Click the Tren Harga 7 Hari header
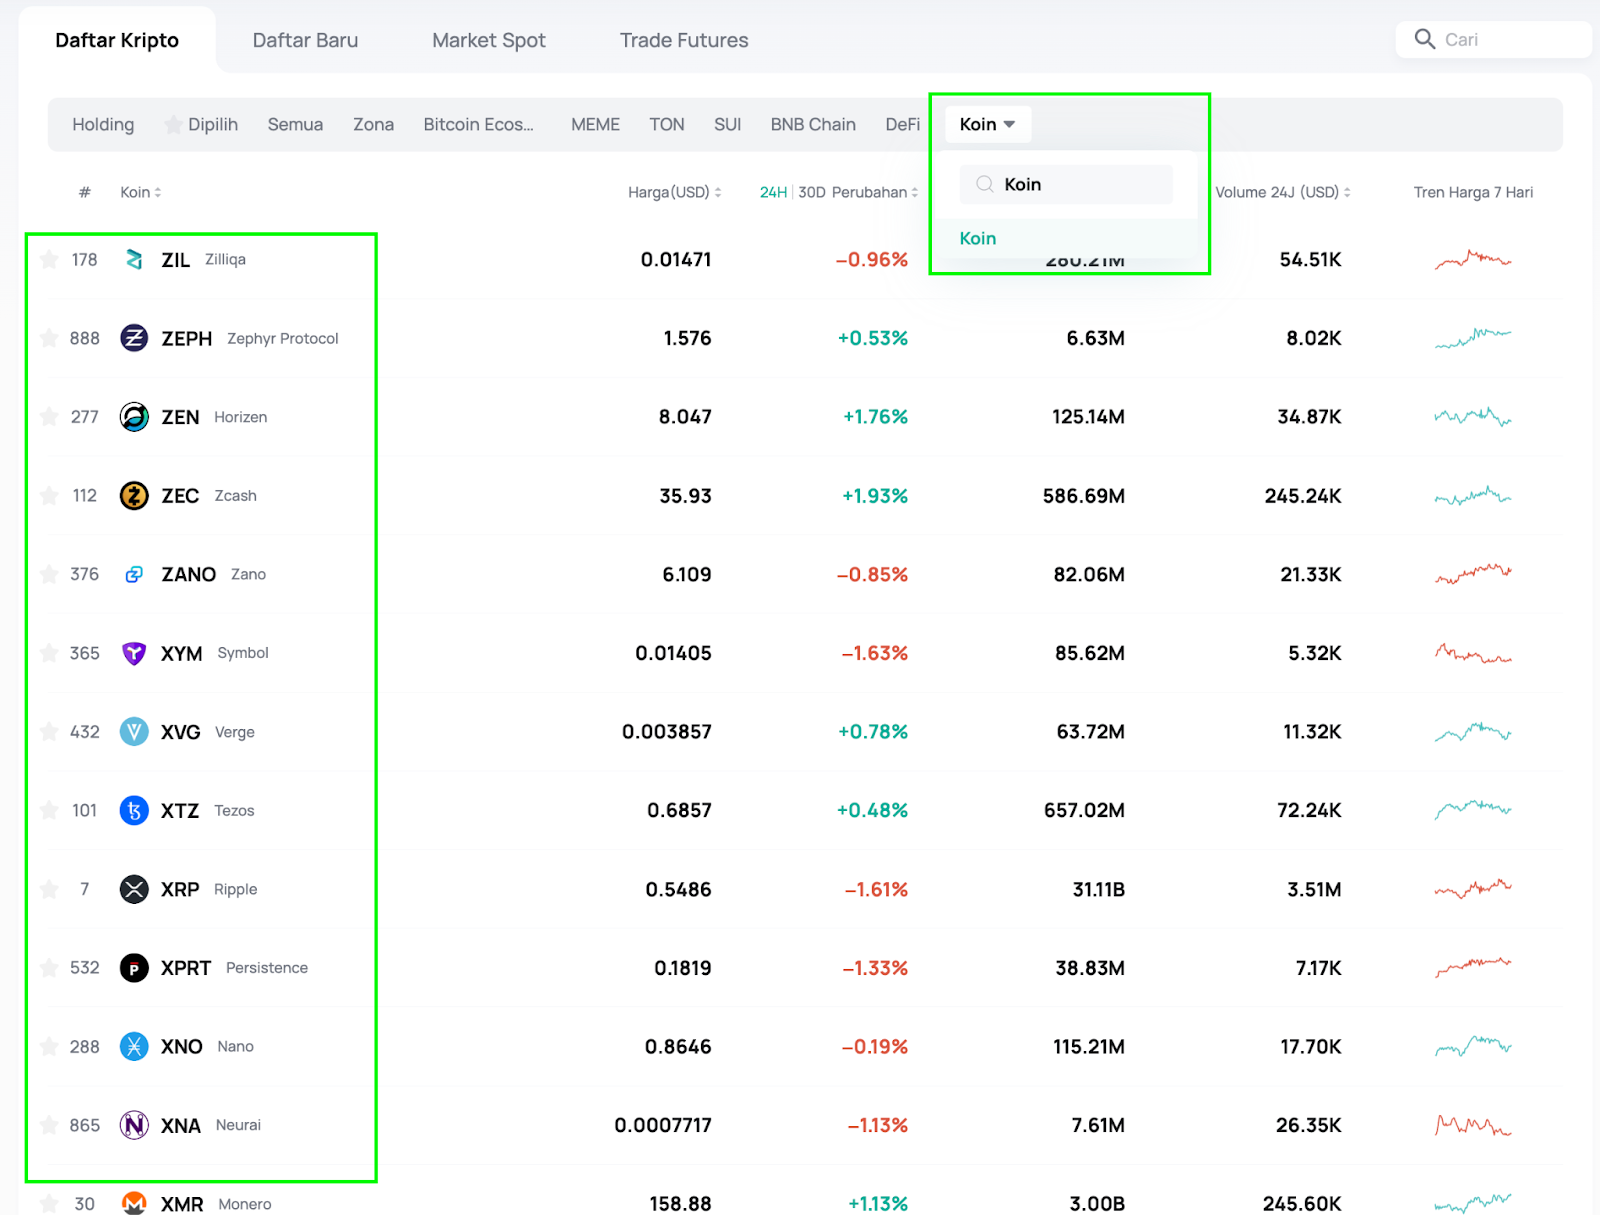This screenshot has height=1215, width=1600. pos(1473,192)
